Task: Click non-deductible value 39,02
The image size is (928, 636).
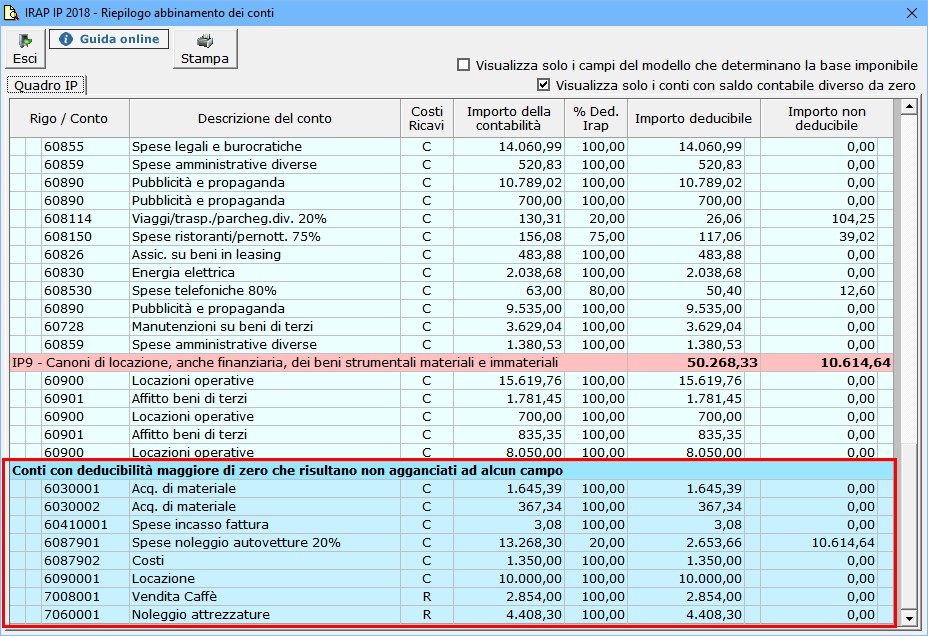Action: coord(858,237)
